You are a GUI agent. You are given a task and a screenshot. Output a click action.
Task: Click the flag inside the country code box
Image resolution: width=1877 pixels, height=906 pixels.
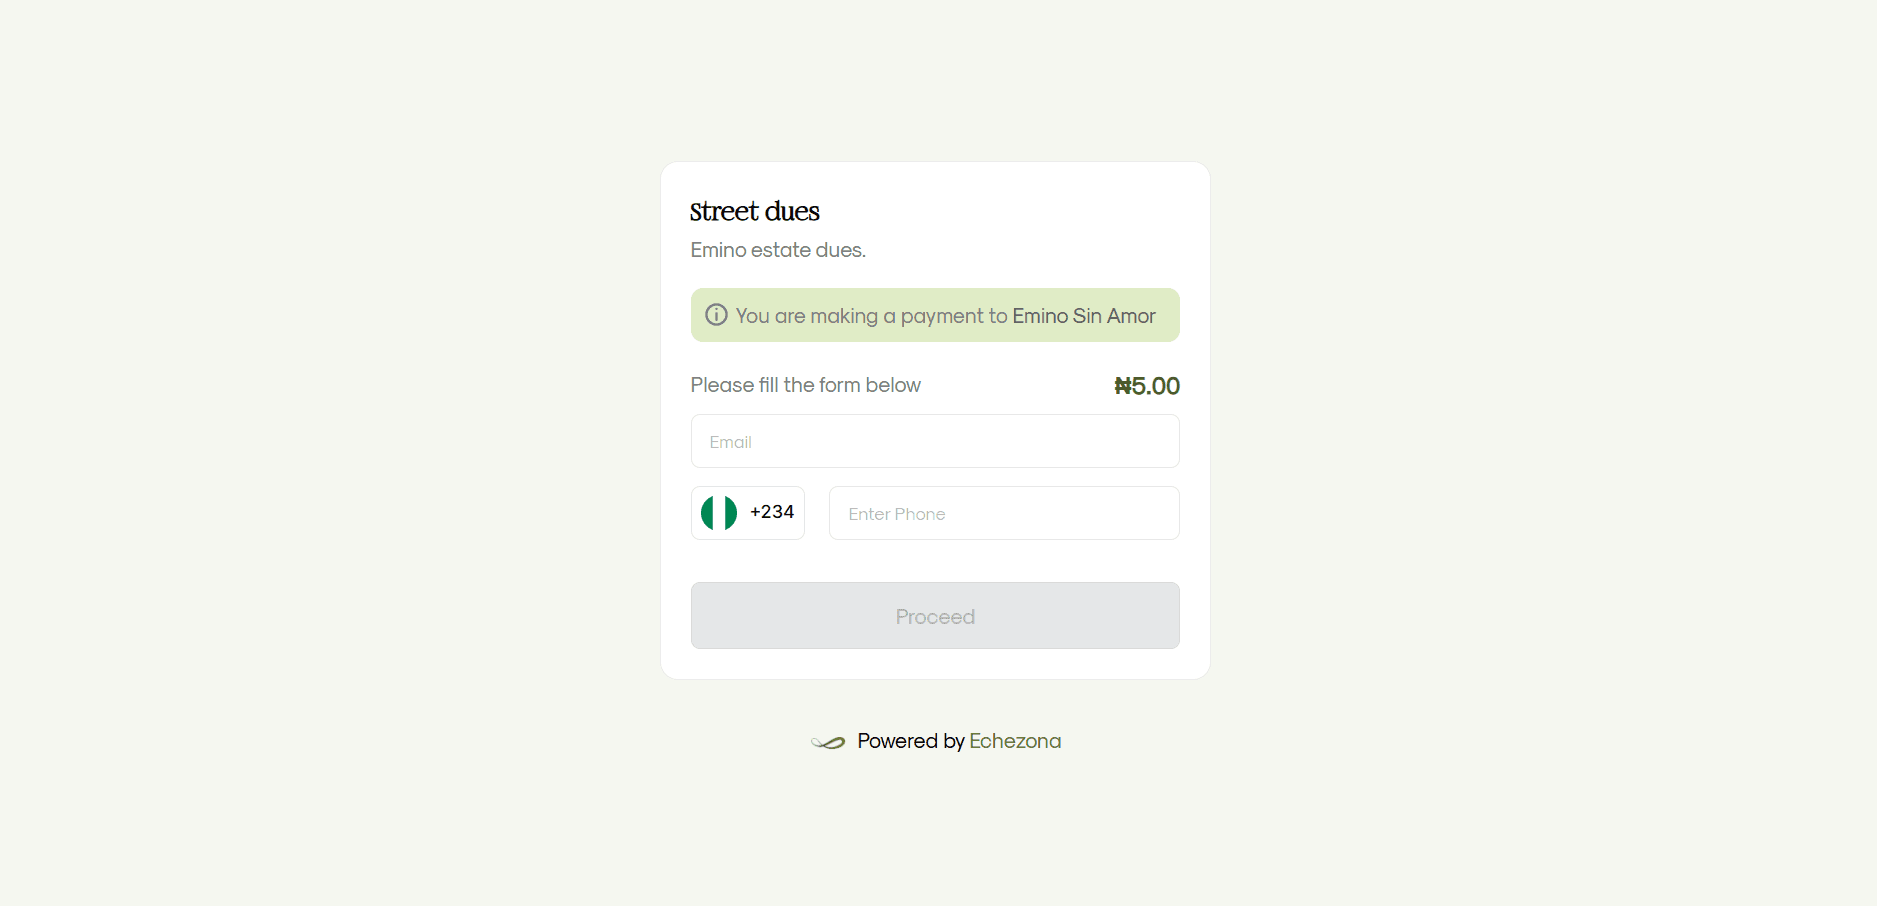[718, 512]
